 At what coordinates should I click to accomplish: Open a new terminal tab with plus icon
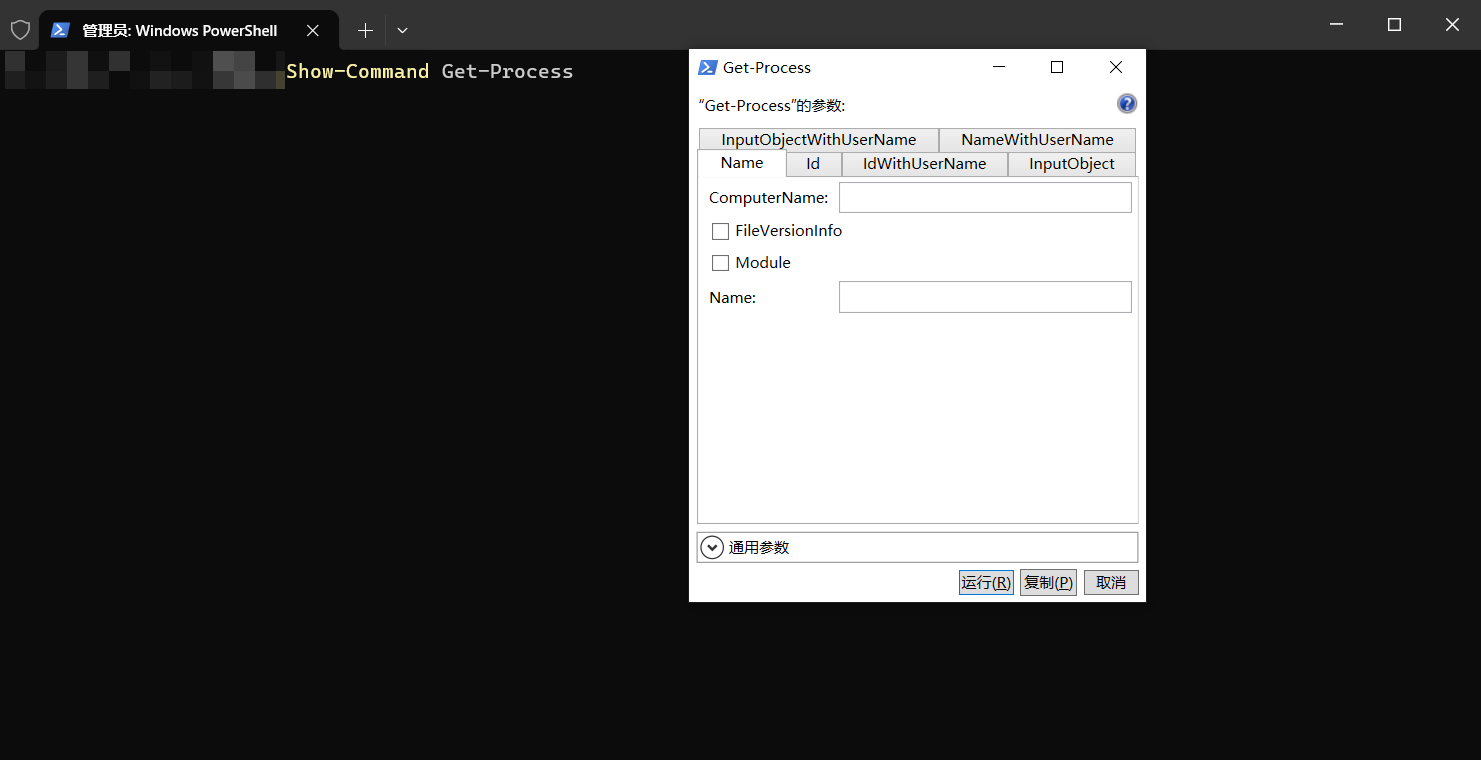click(x=365, y=31)
